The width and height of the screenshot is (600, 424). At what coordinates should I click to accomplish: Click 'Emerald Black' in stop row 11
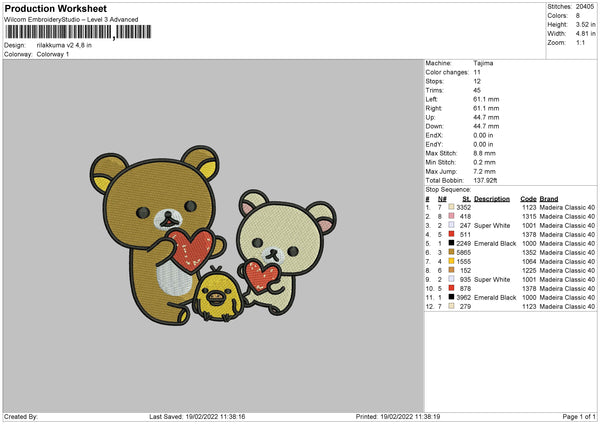(x=495, y=297)
